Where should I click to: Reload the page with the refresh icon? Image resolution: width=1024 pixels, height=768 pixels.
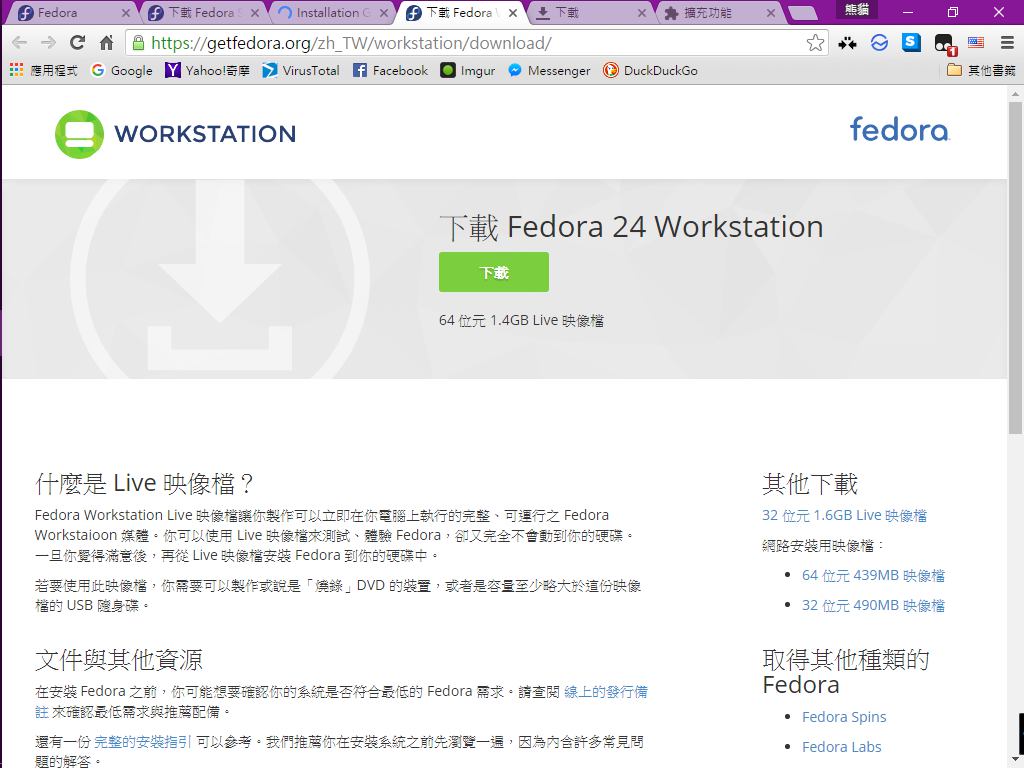(77, 43)
